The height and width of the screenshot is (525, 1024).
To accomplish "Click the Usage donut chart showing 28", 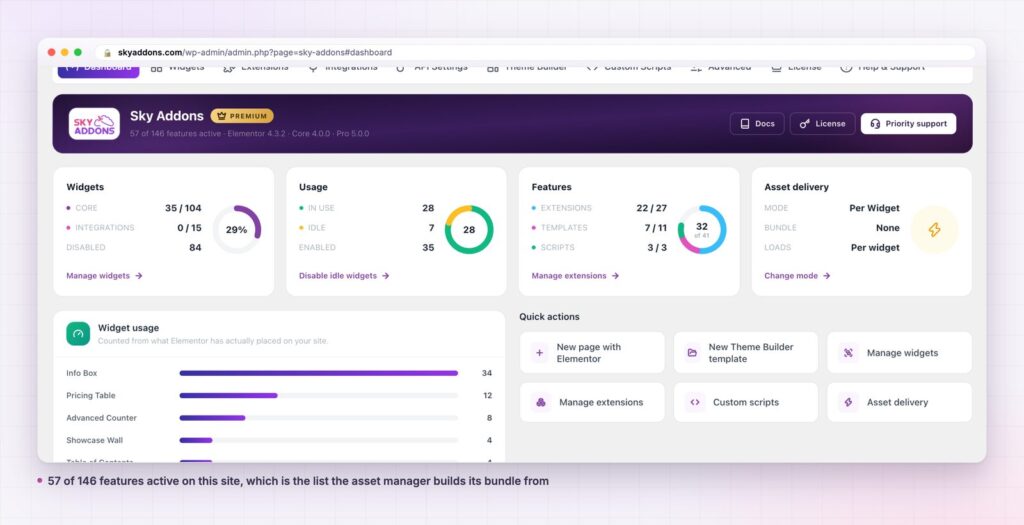I will point(469,229).
